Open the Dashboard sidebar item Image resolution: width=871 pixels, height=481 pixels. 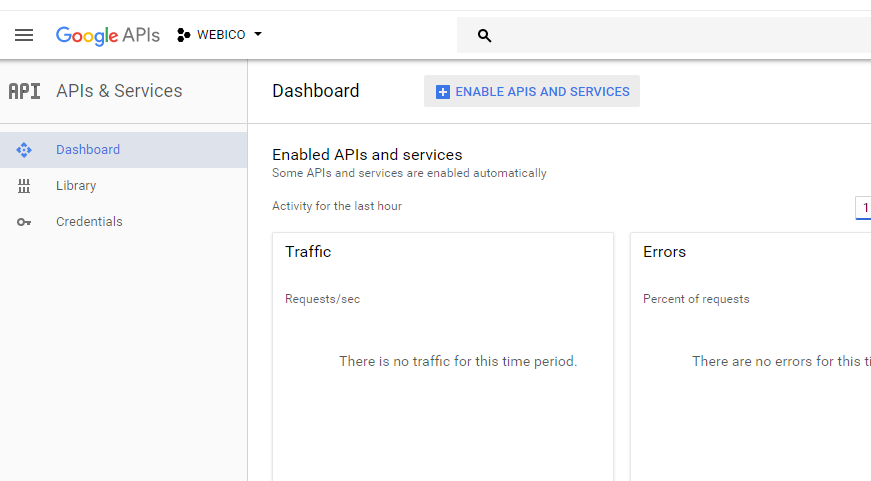(123, 150)
